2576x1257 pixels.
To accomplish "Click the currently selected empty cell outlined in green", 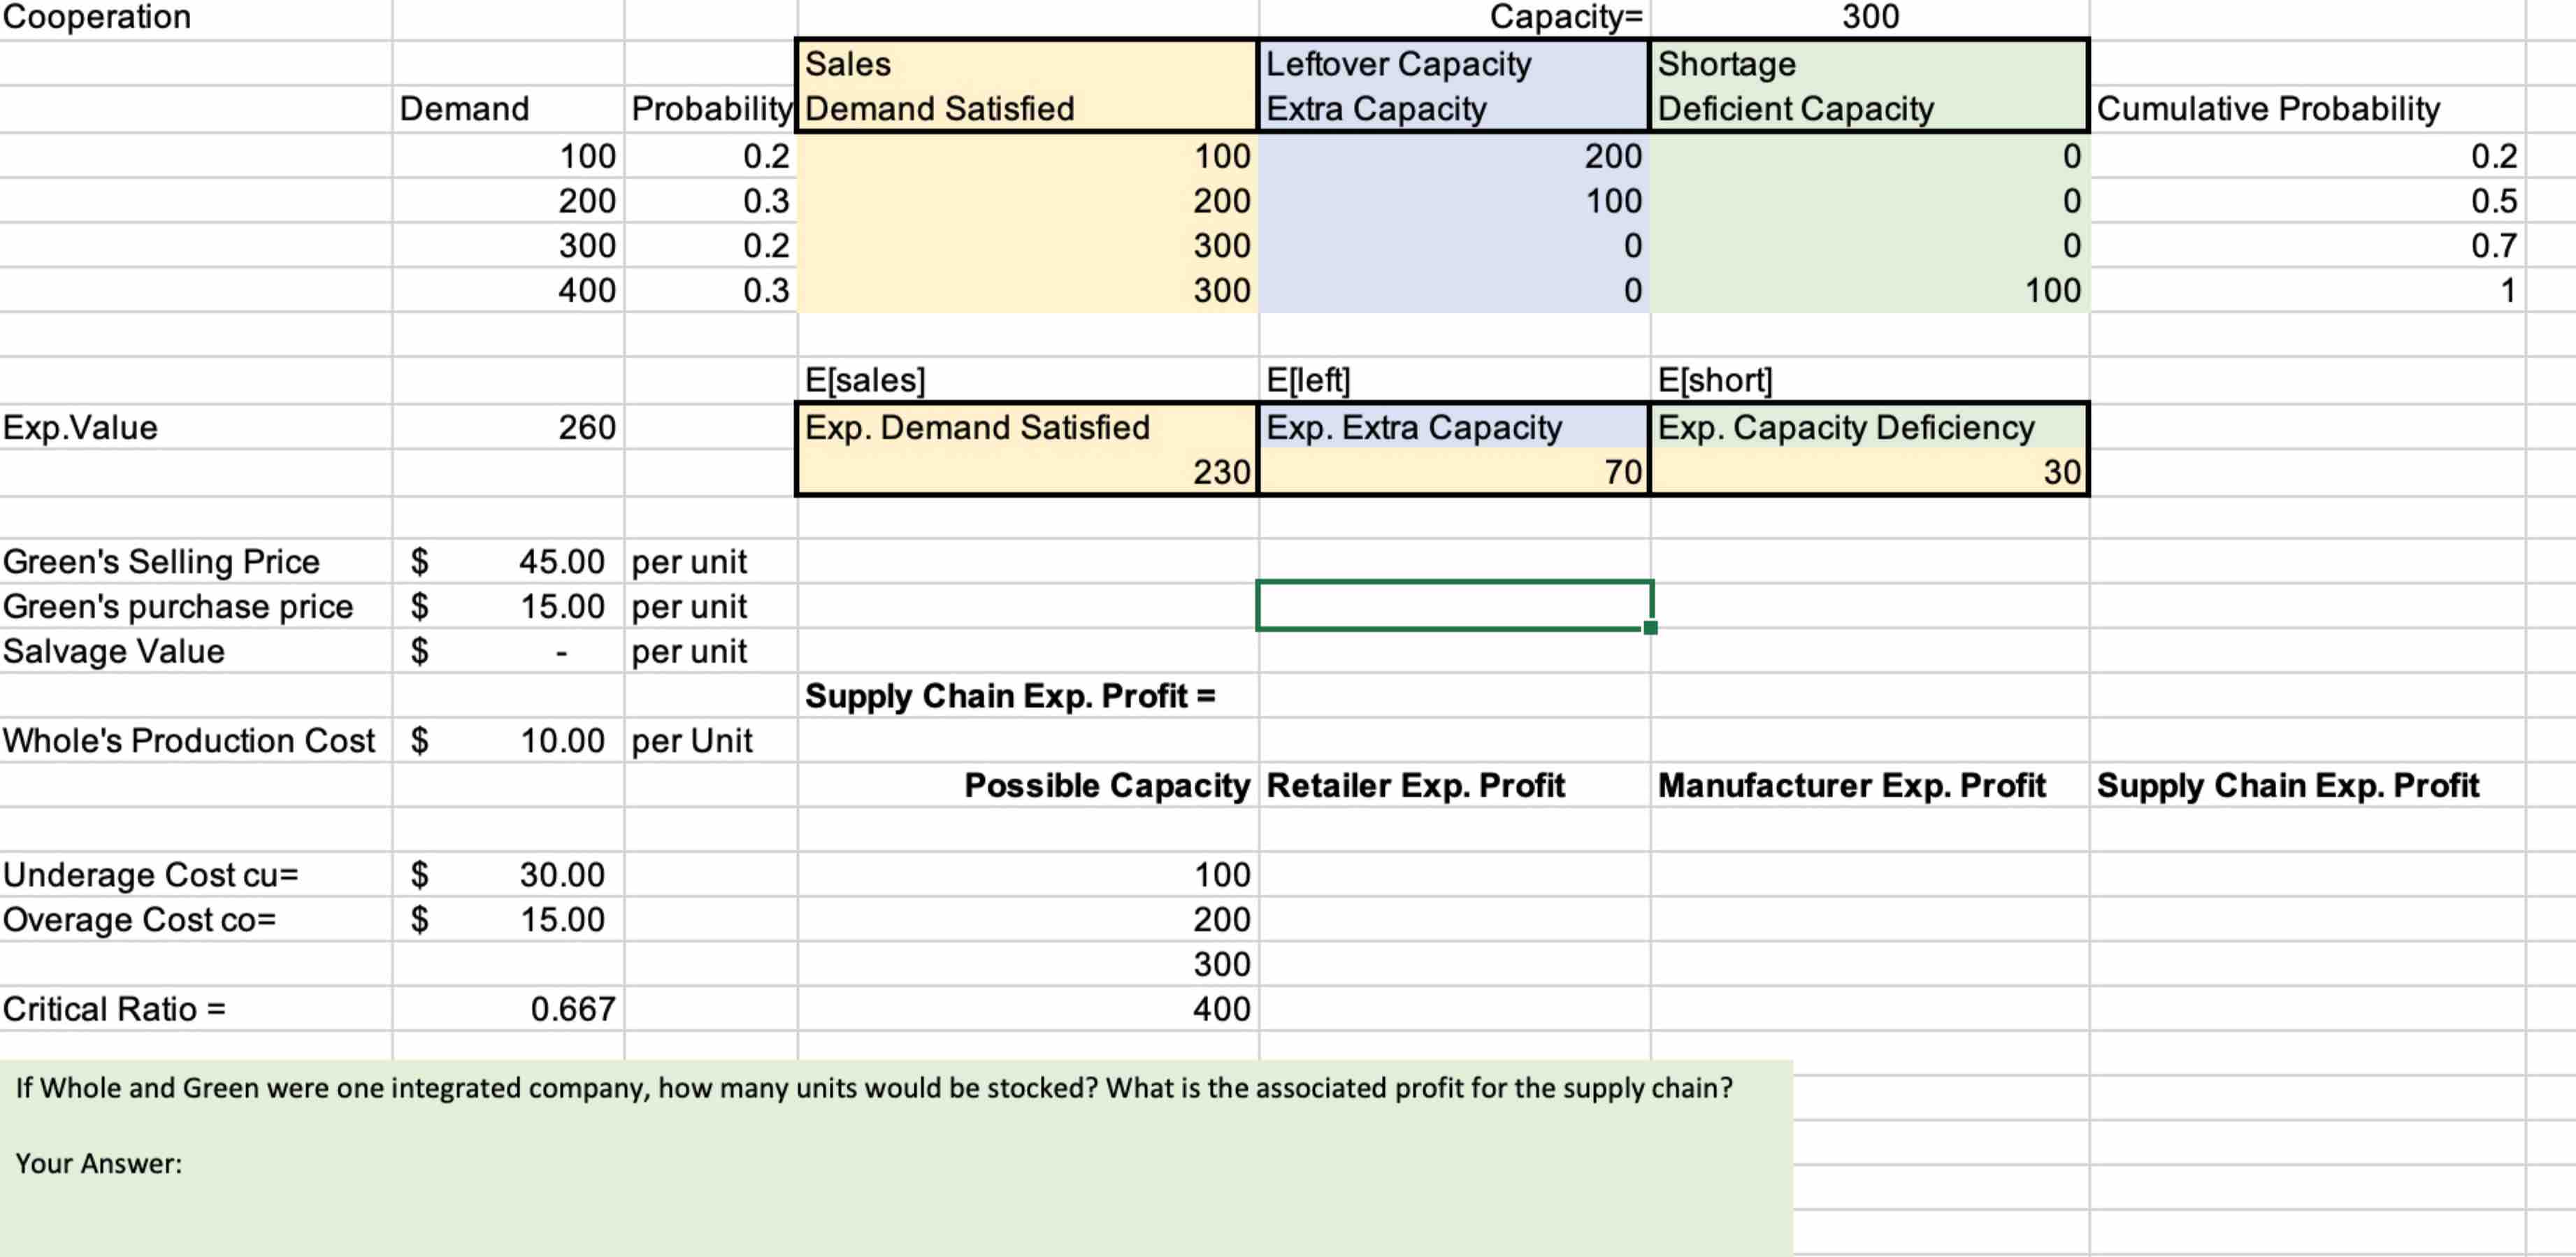I will pos(1454,605).
